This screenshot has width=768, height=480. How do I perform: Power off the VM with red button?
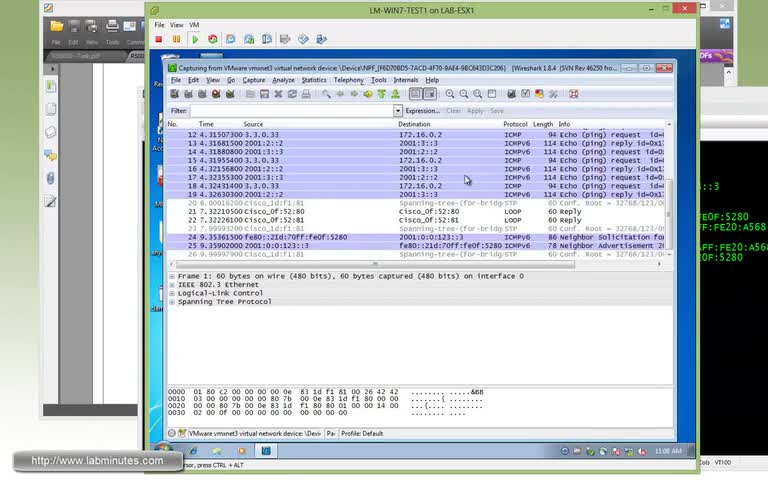(159, 39)
